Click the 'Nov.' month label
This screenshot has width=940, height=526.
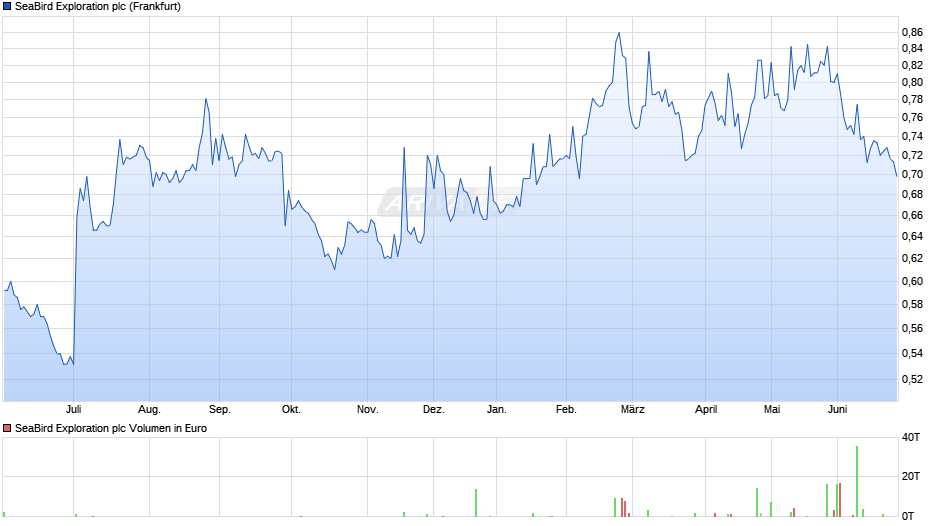point(367,410)
